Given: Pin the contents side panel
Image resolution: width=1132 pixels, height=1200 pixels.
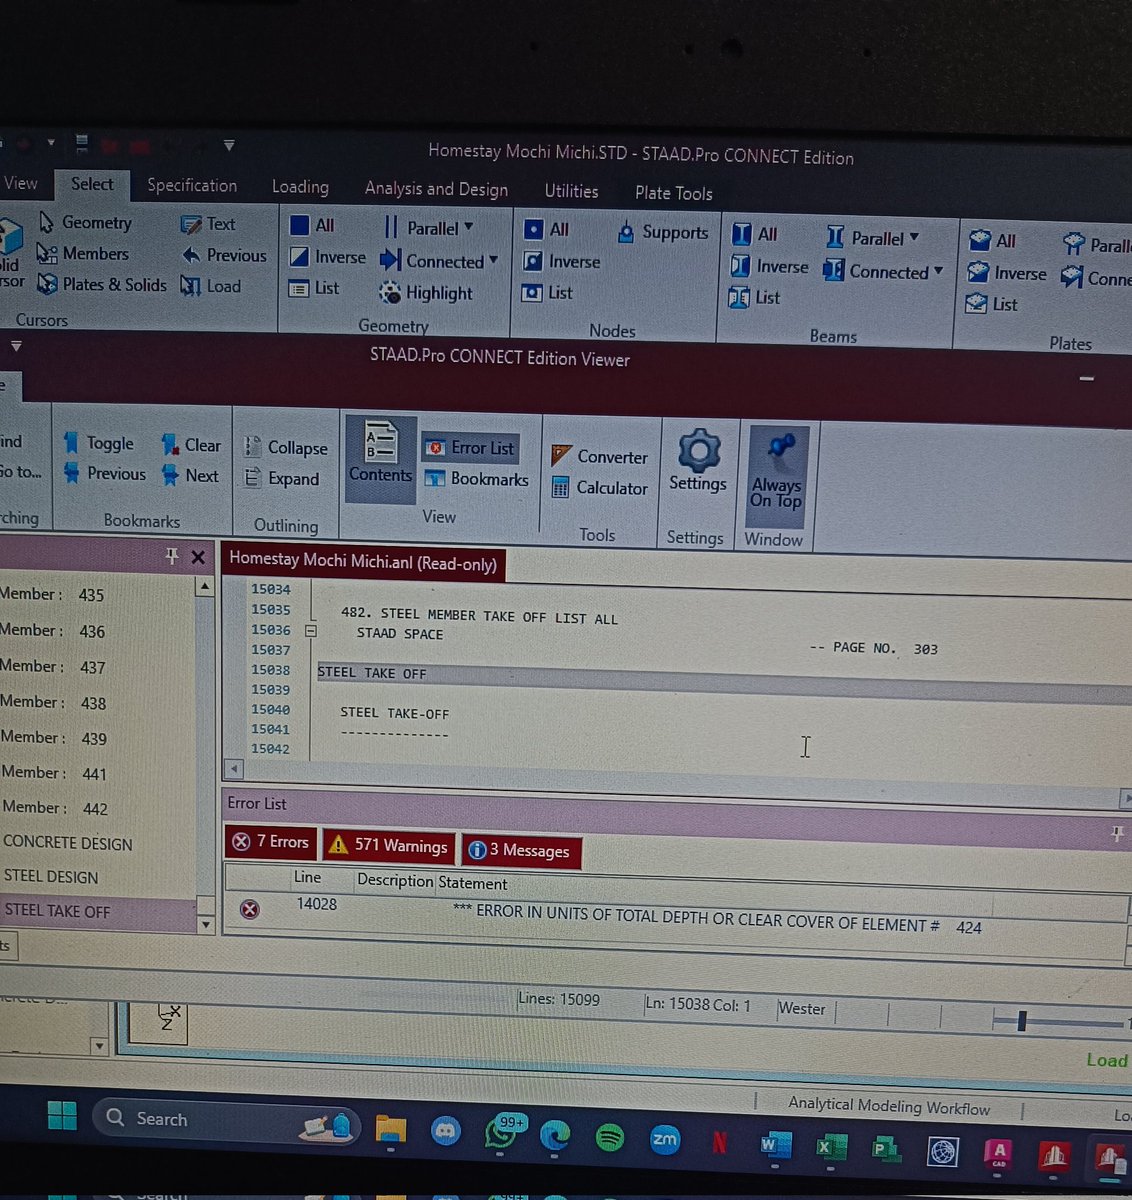Looking at the screenshot, I should 171,556.
